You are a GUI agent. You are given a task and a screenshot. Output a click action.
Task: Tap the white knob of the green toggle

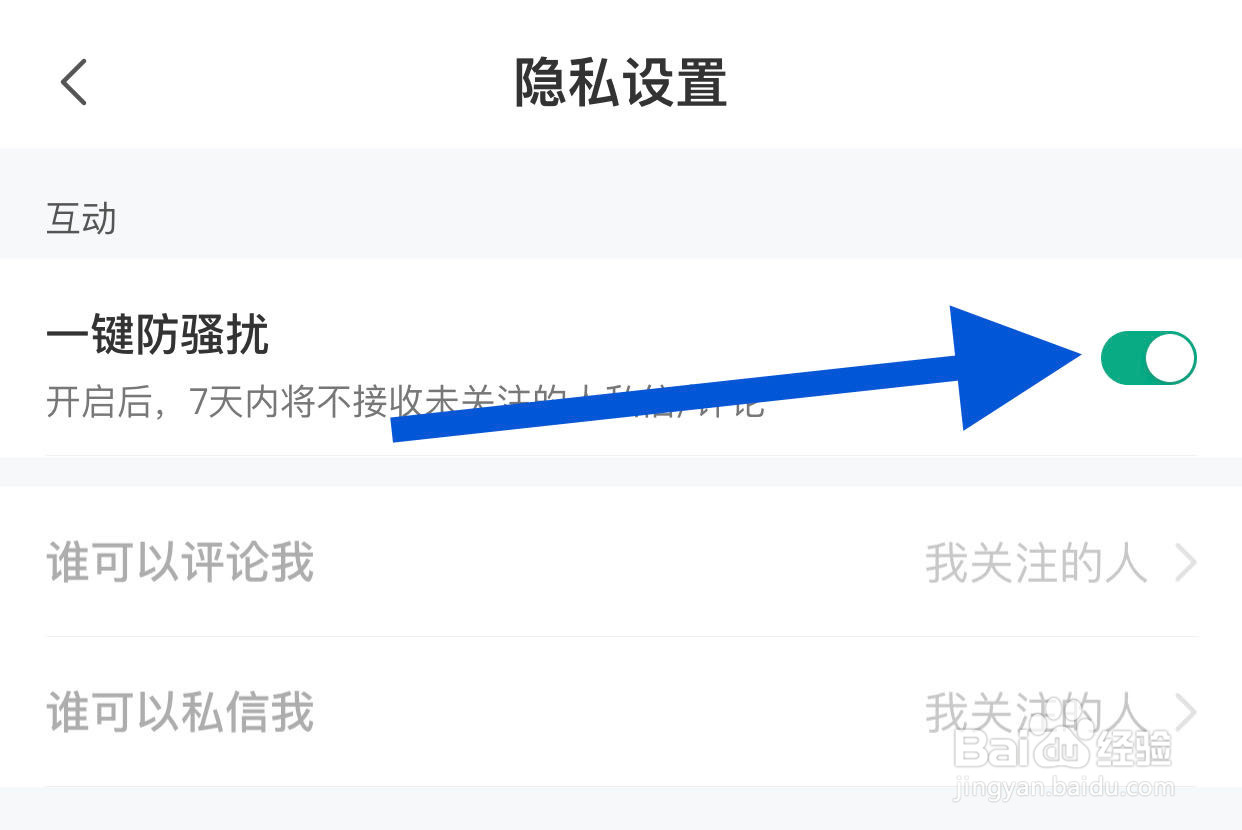coord(1169,358)
